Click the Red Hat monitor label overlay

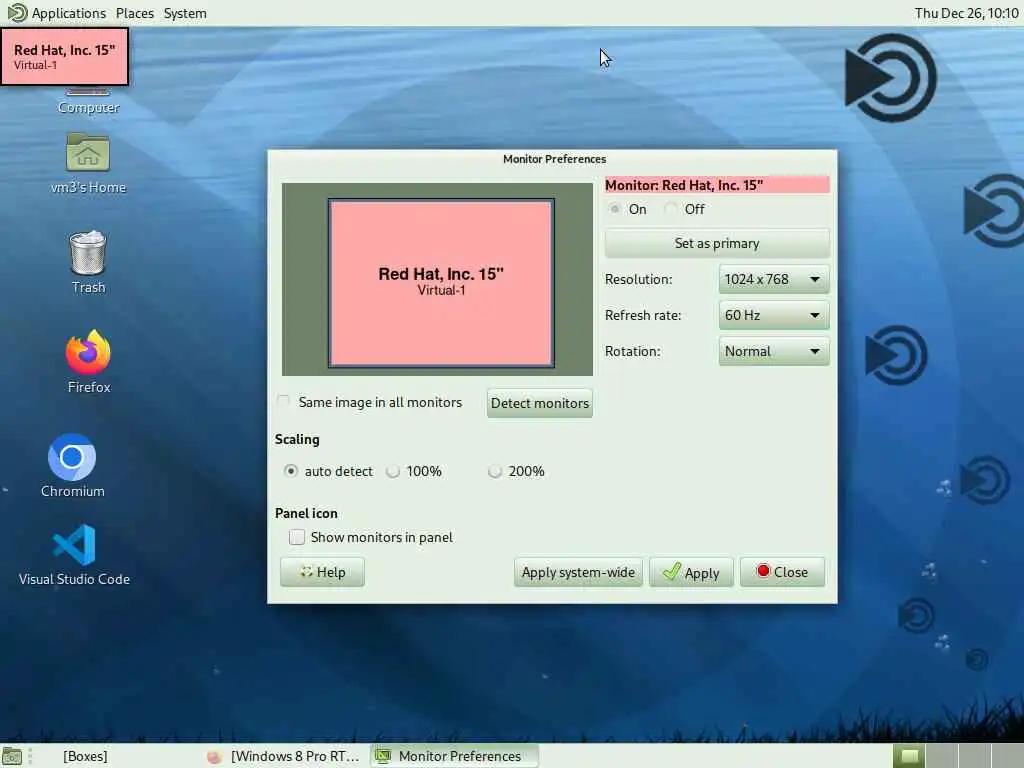click(65, 57)
